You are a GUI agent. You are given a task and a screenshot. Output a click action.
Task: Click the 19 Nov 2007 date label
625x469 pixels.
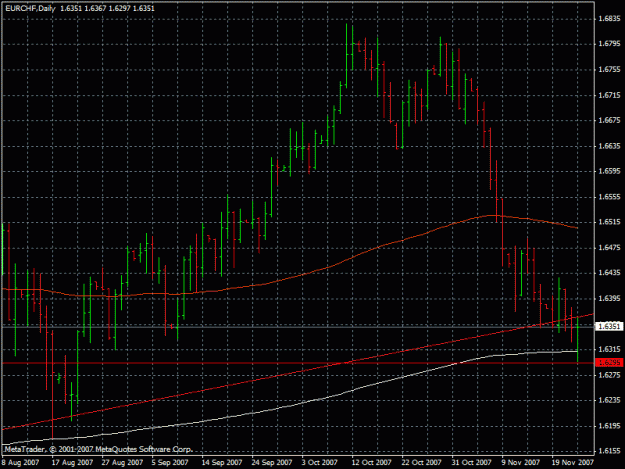tap(573, 462)
